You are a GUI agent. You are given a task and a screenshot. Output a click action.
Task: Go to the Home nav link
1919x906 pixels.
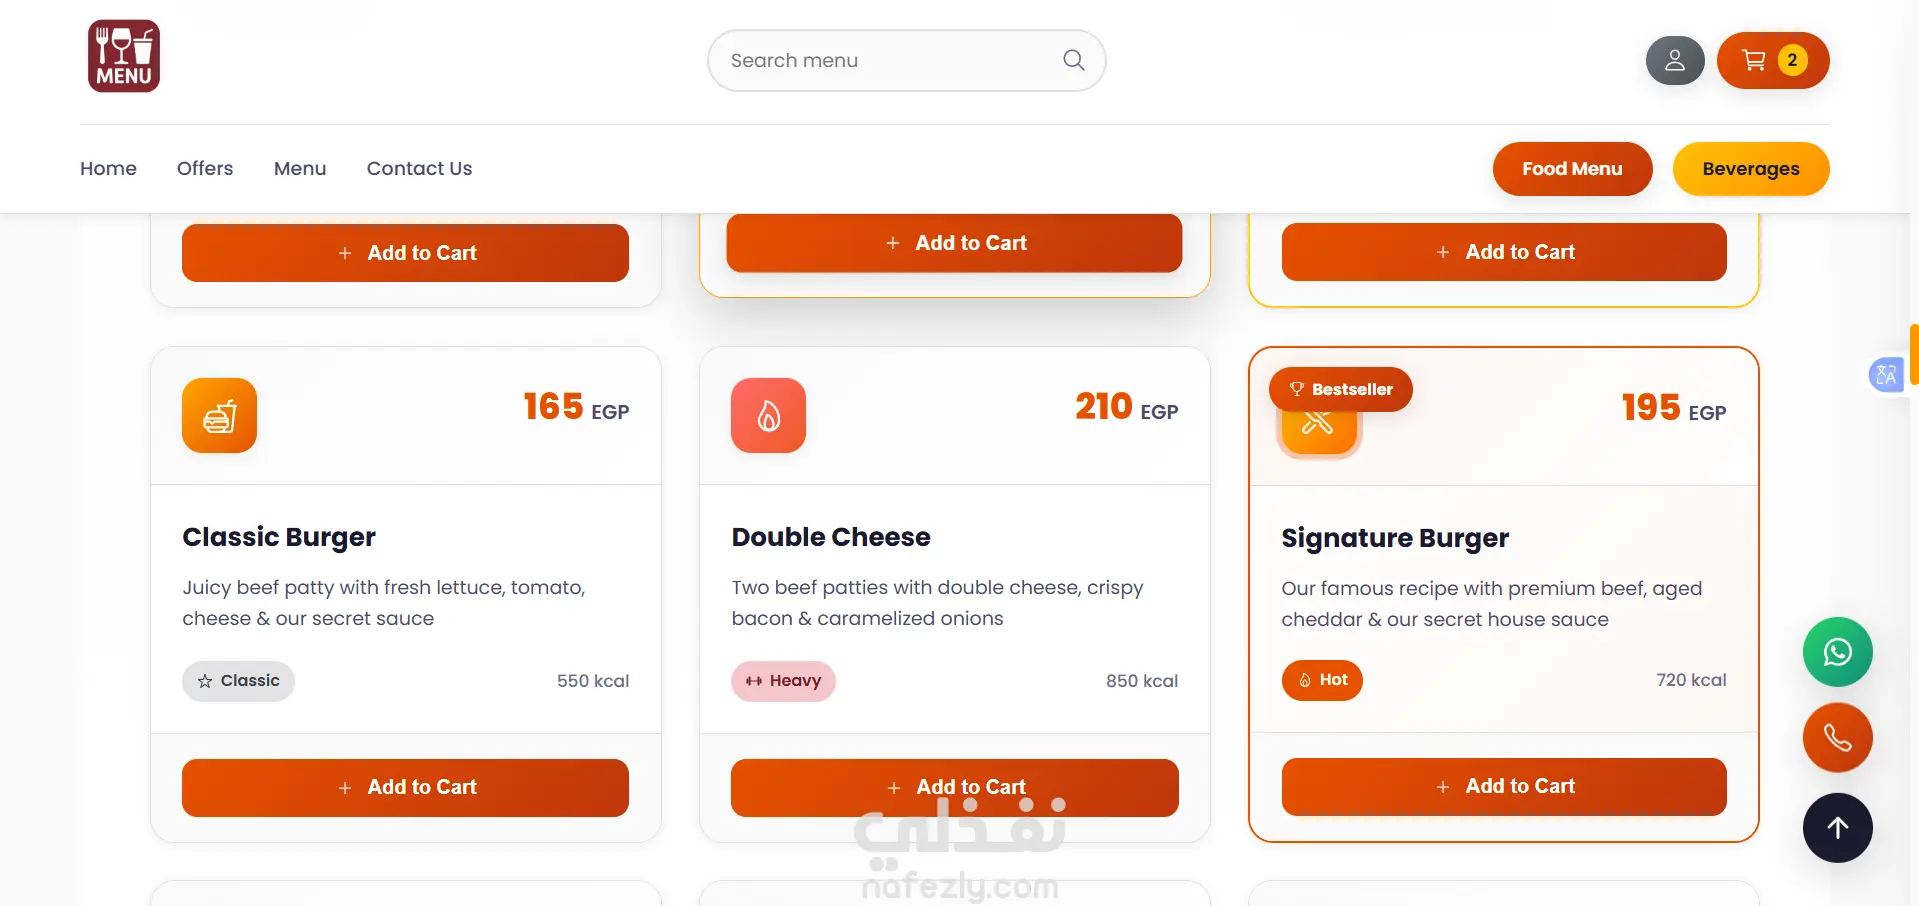click(108, 168)
